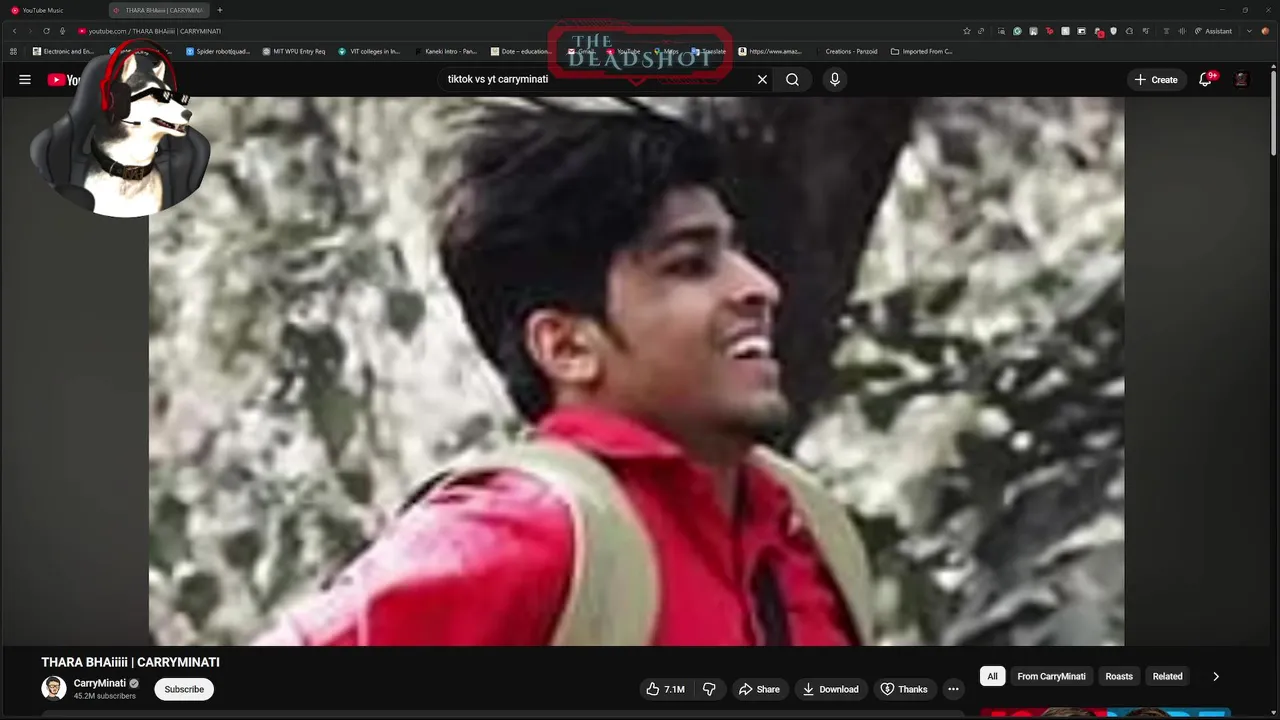The image size is (1280, 720).
Task: Open the shield extension icon
Action: point(1113,31)
